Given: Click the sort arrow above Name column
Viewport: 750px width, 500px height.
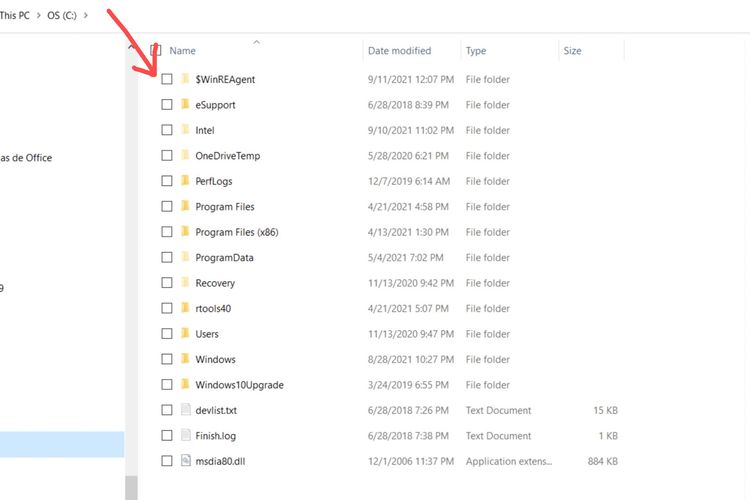Looking at the screenshot, I should 257,41.
